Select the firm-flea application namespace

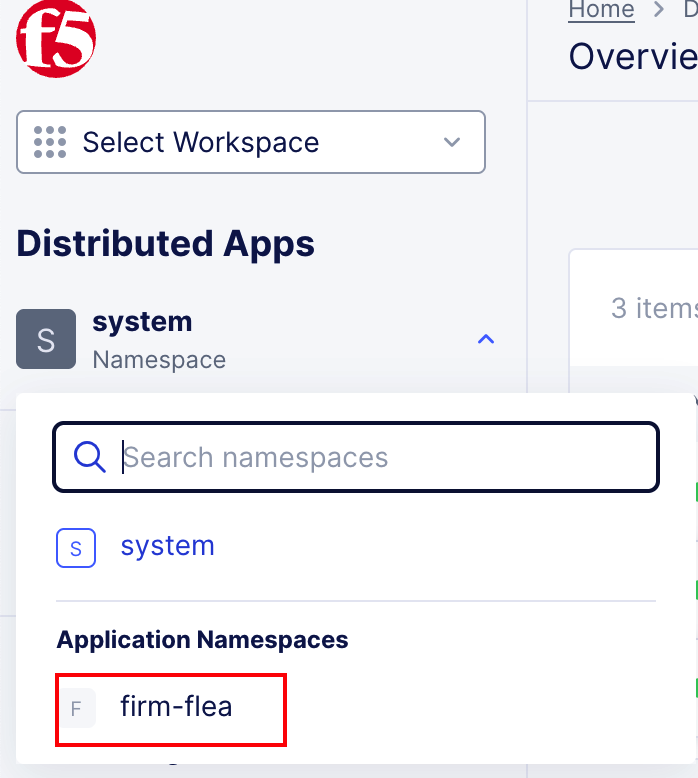(171, 710)
